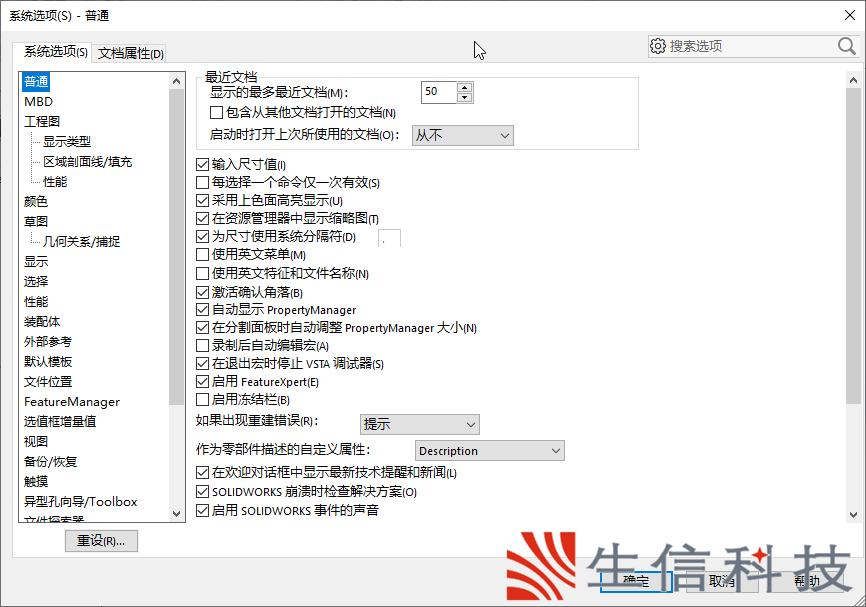
Task: Increase recent documents count with up arrow
Action: [464, 87]
